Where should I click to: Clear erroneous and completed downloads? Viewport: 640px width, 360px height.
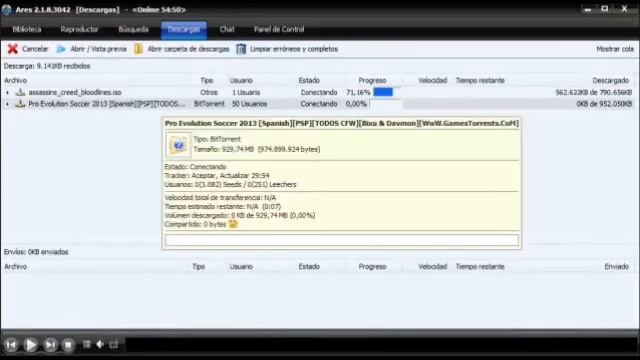(x=287, y=49)
